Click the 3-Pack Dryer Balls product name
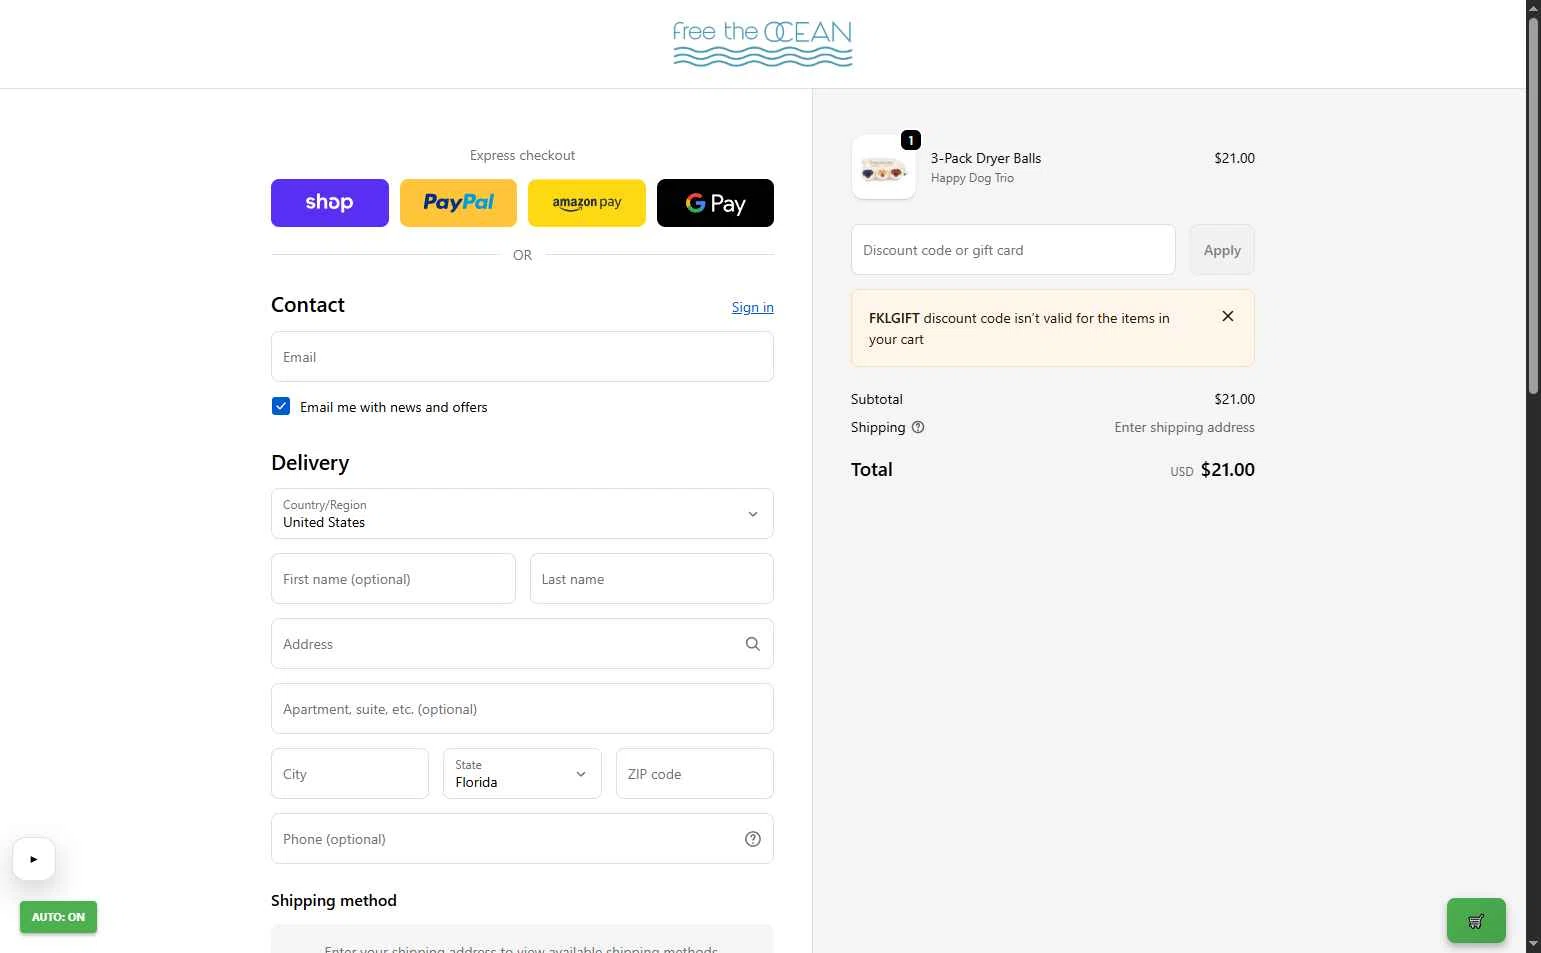The image size is (1541, 953). tap(986, 158)
